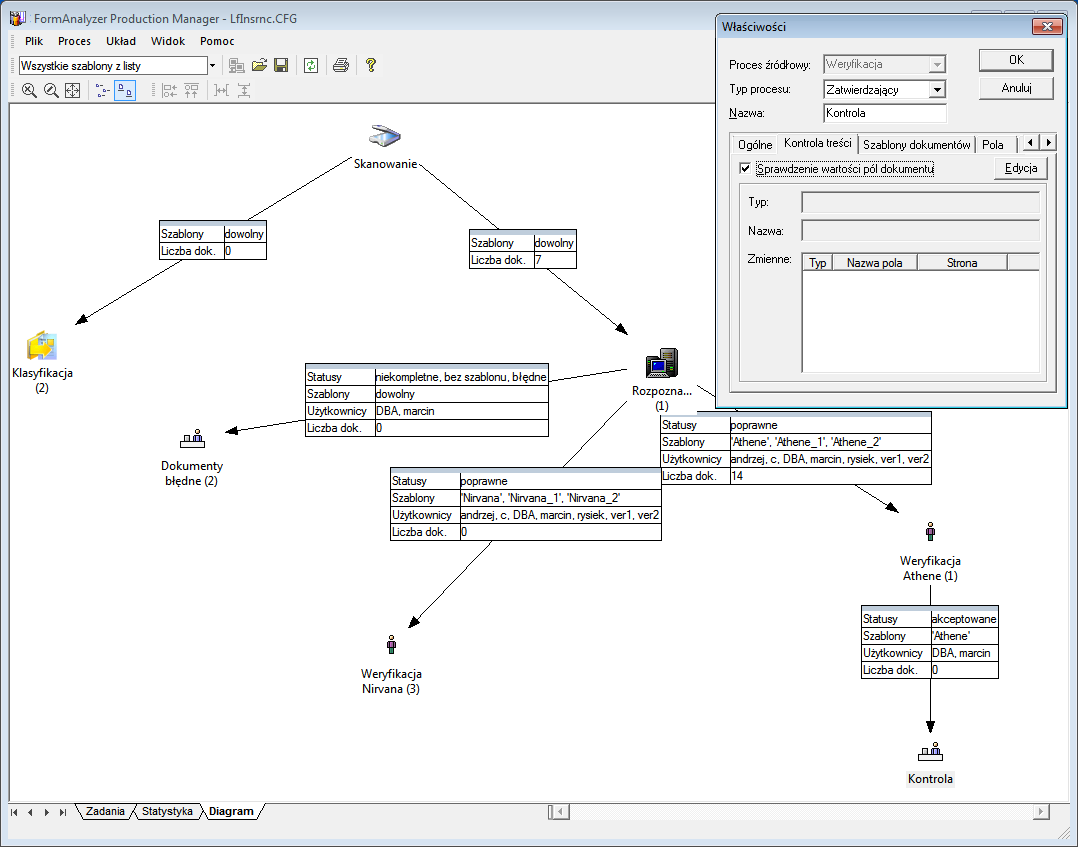Click the save diskette icon
The image size is (1079, 847).
[x=281, y=65]
